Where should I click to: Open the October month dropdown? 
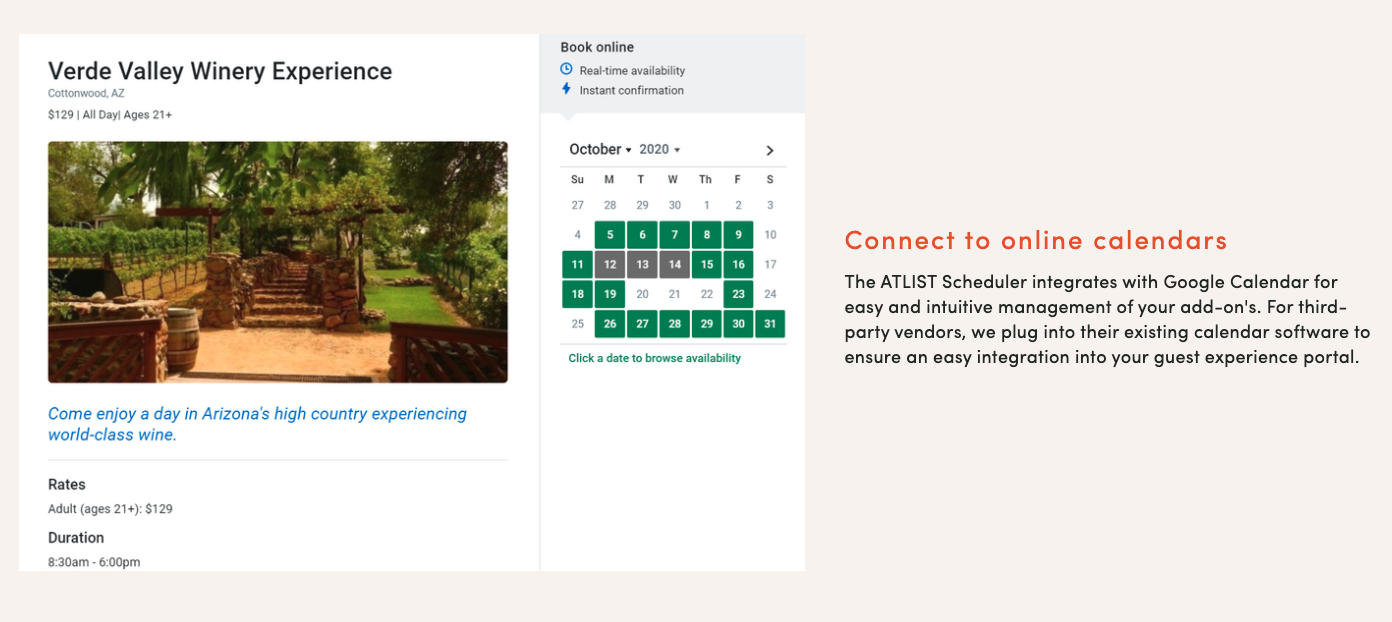point(600,149)
